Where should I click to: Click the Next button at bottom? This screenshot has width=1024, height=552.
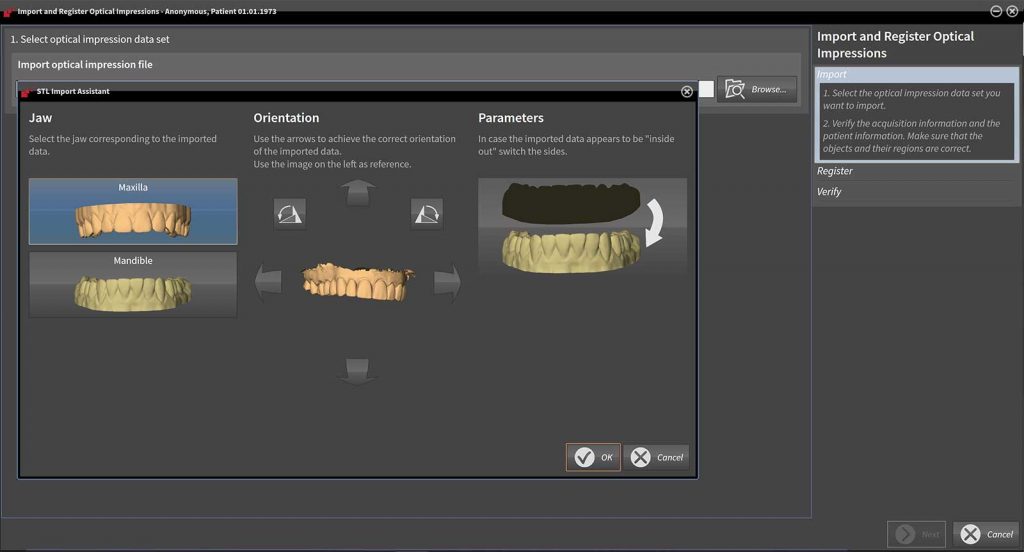pos(916,534)
